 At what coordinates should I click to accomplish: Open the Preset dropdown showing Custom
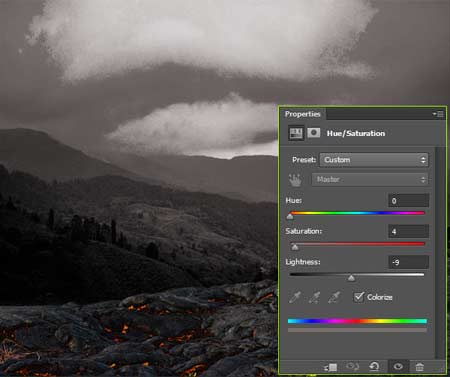pos(374,160)
